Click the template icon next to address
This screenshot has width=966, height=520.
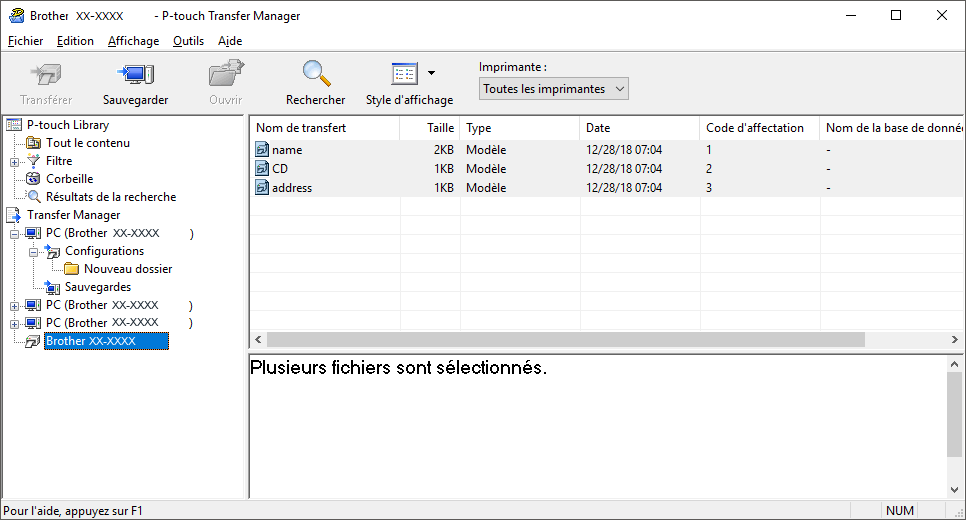pyautogui.click(x=262, y=187)
